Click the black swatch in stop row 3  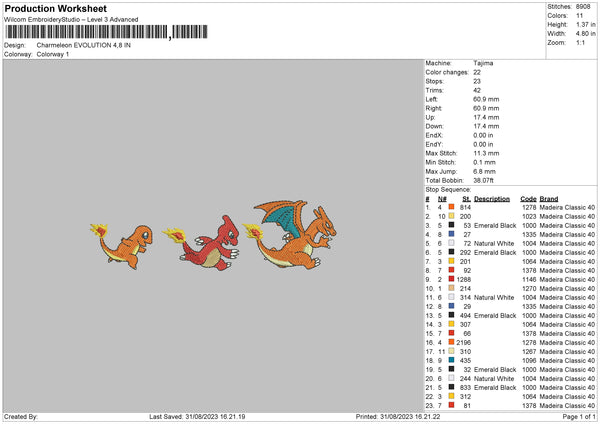(x=452, y=225)
